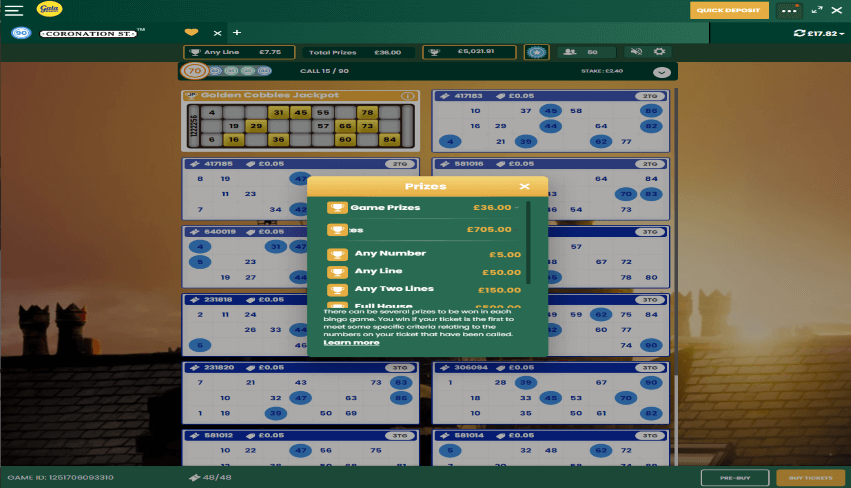Click the Total Prizes £36.00 box
This screenshot has height=488, width=851.
pyautogui.click(x=356, y=53)
